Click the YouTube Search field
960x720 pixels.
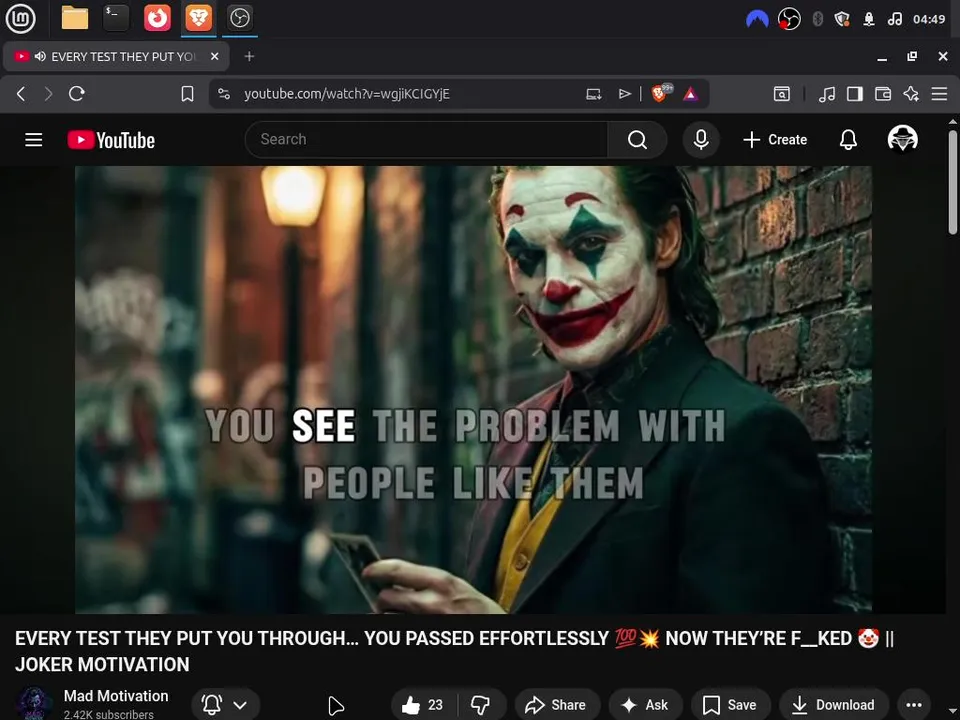pyautogui.click(x=426, y=140)
